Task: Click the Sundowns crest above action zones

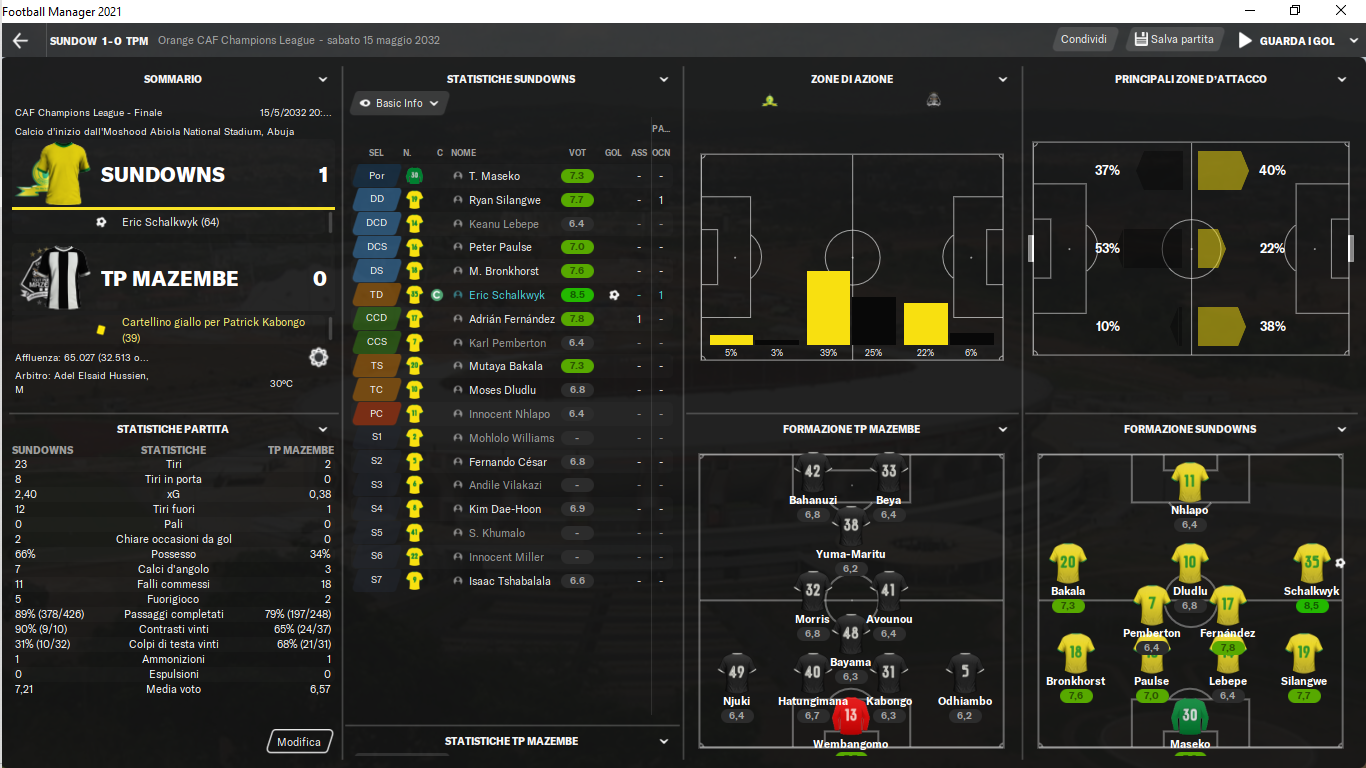Action: pos(770,100)
